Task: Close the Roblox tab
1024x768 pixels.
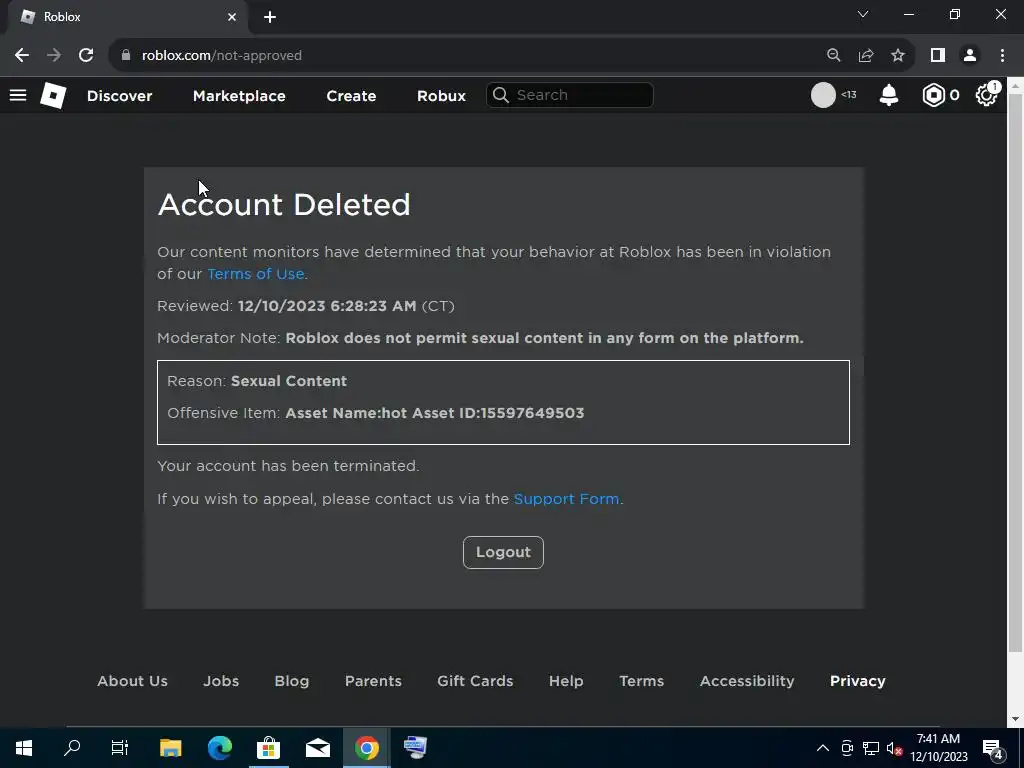Action: (232, 17)
